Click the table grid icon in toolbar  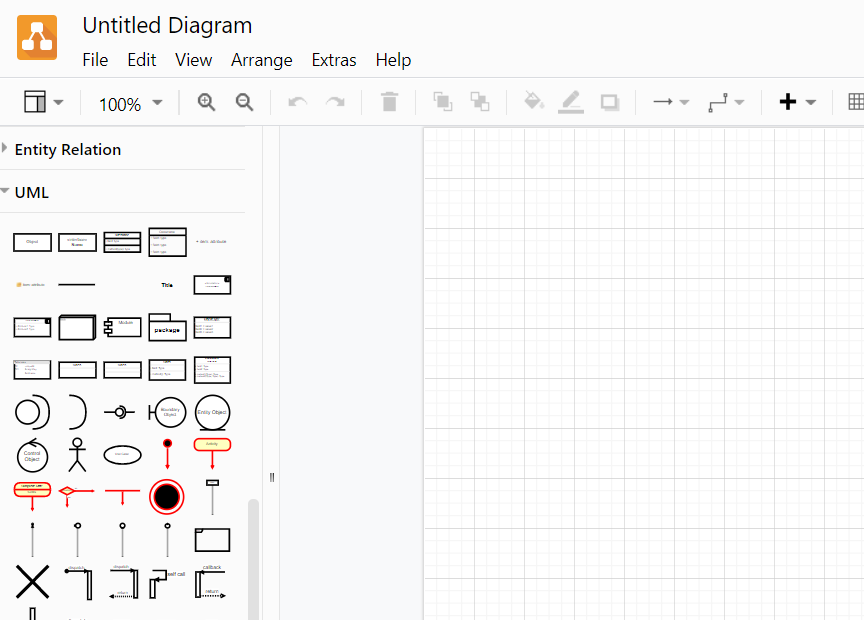click(856, 102)
